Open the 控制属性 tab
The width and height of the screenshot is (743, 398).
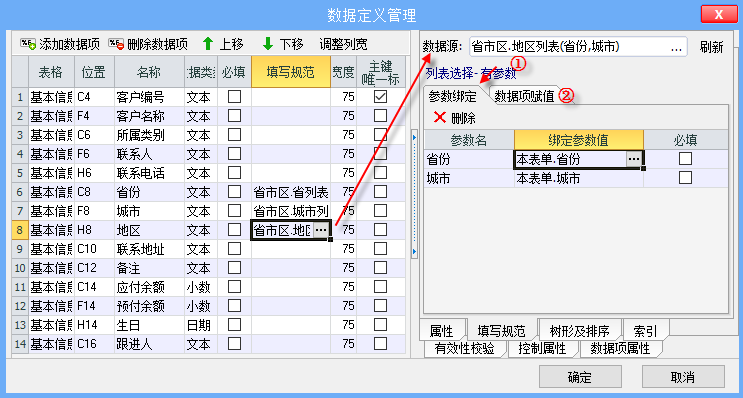(542, 349)
